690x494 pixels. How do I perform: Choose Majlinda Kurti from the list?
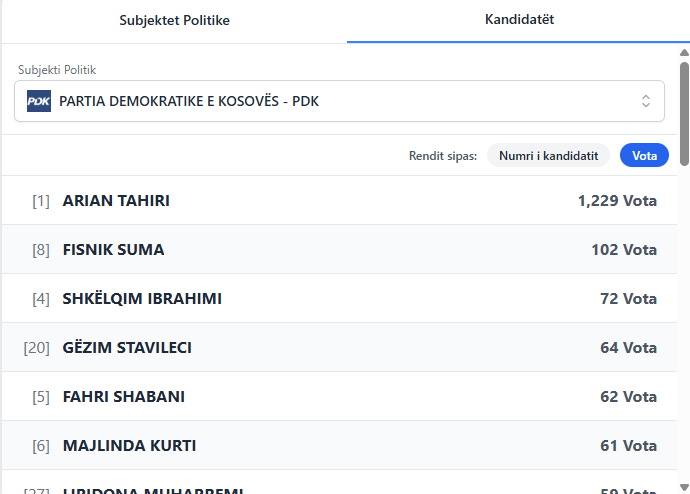pos(129,445)
